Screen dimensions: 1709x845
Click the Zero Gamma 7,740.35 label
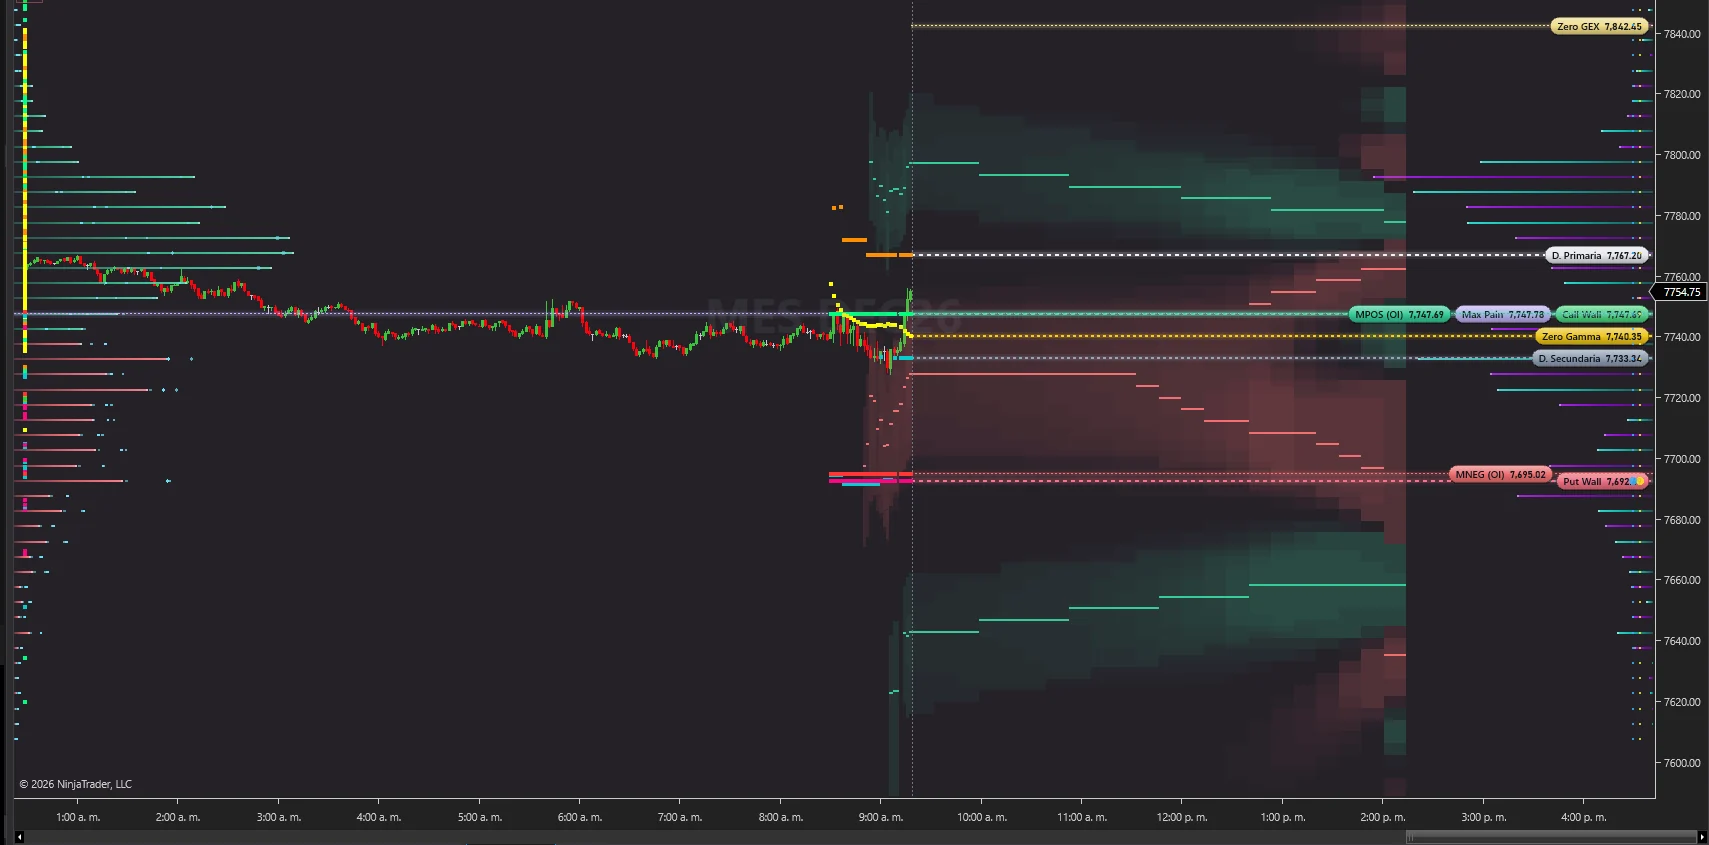coord(1591,337)
